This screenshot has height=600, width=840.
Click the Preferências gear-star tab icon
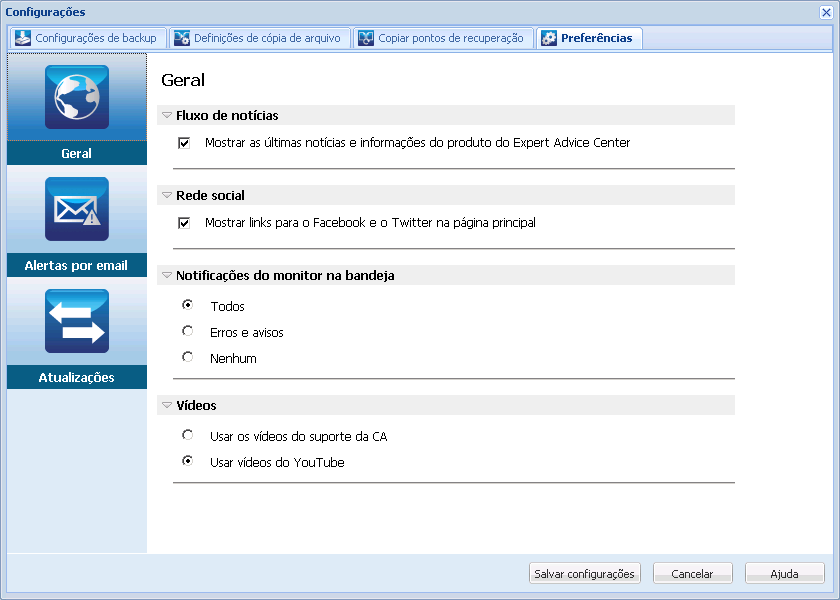[x=548, y=38]
